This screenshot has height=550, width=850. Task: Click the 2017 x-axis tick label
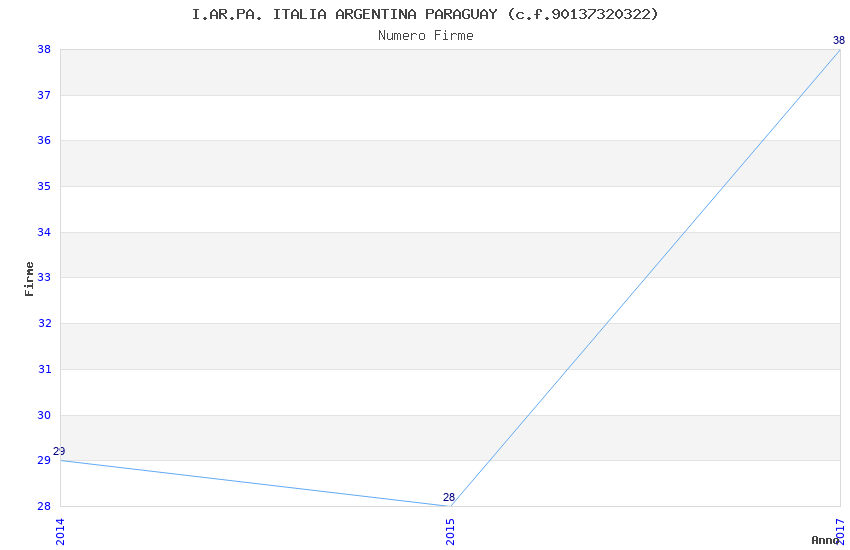pyautogui.click(x=841, y=532)
